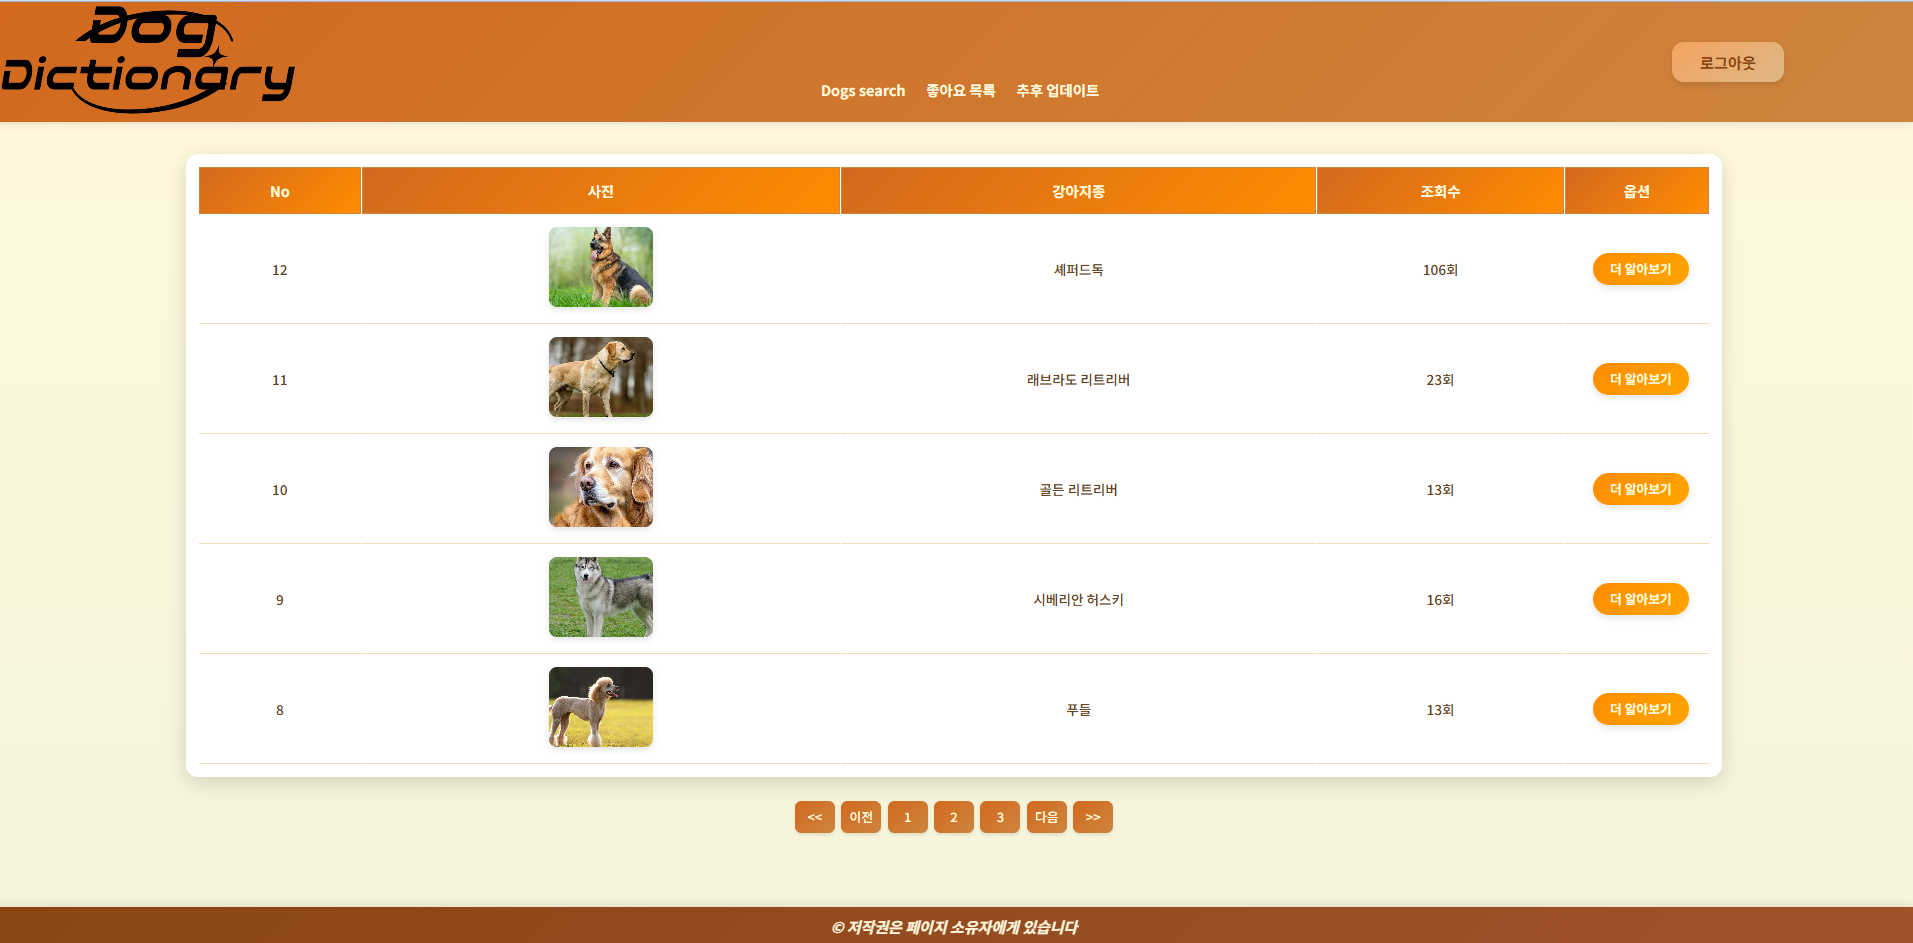This screenshot has width=1913, height=943.
Task: Click the German Shepherd photo thumbnail
Action: click(x=600, y=267)
